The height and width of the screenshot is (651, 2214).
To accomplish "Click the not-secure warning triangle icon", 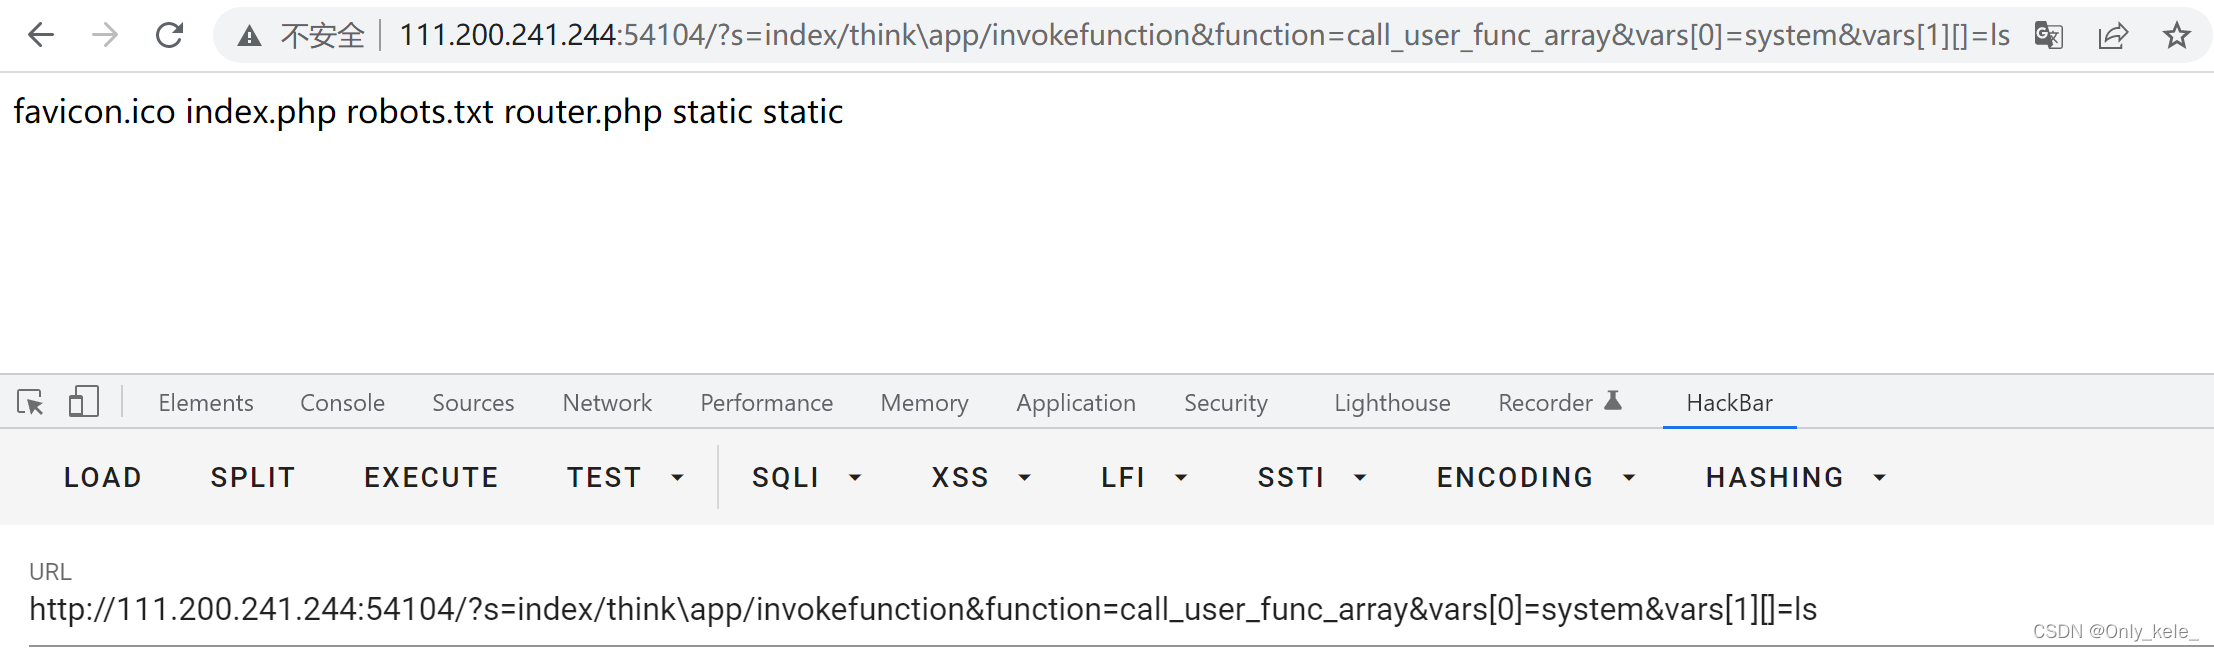I will (249, 37).
